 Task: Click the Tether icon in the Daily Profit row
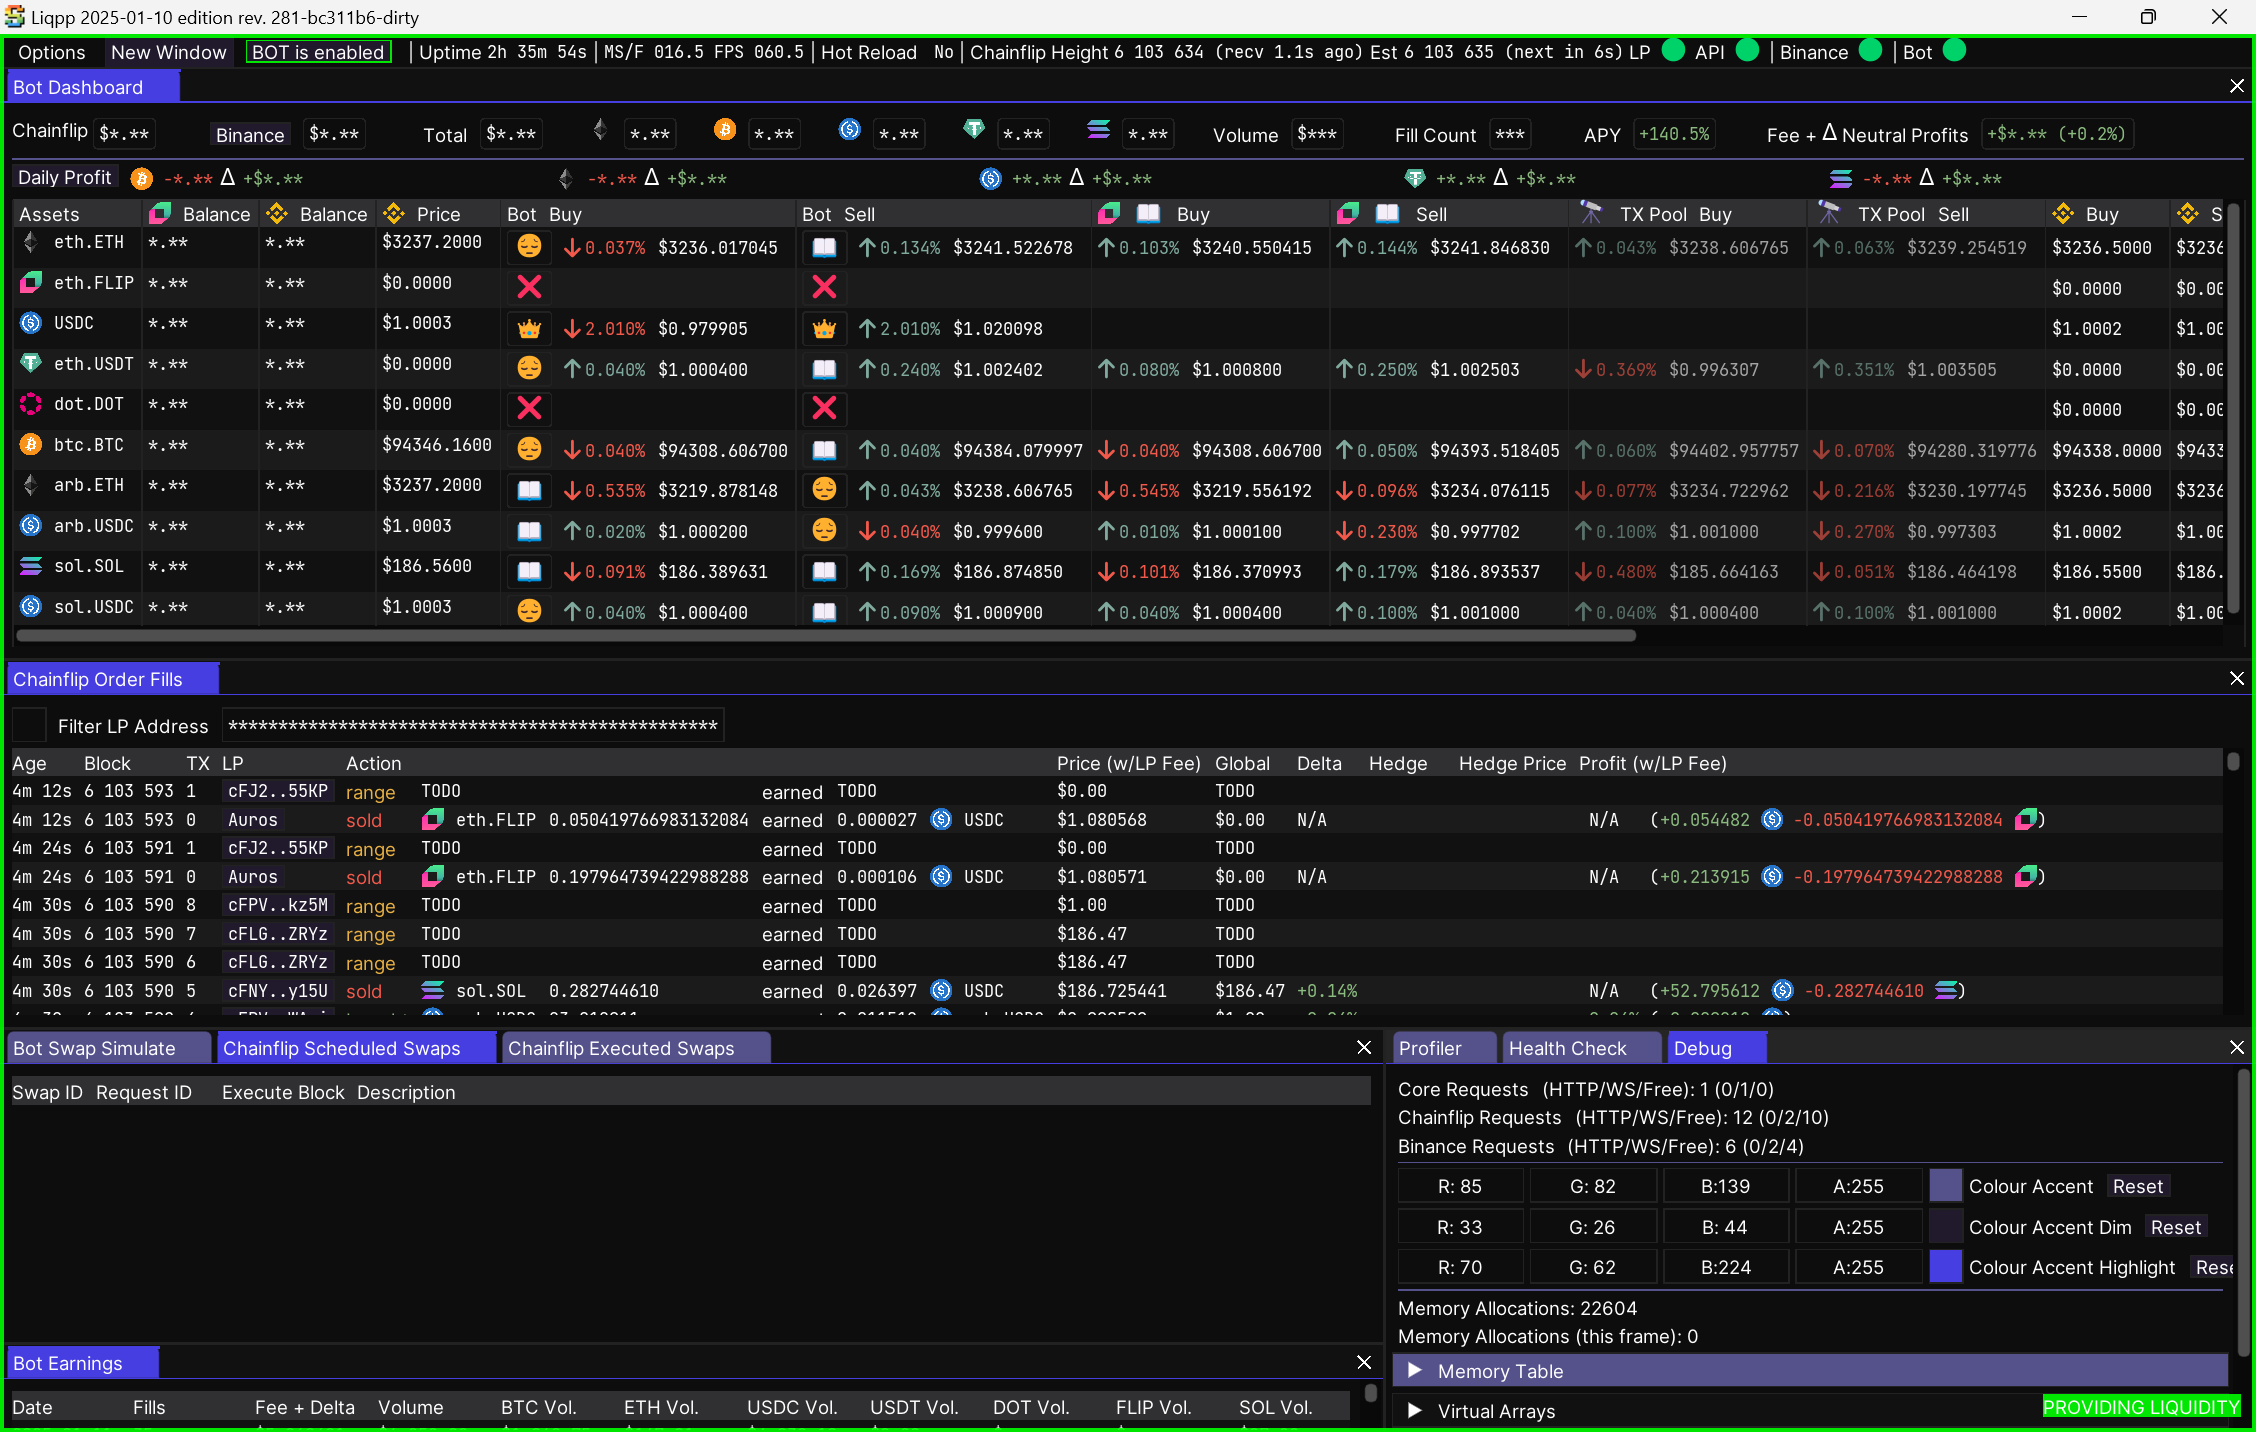[x=1415, y=179]
